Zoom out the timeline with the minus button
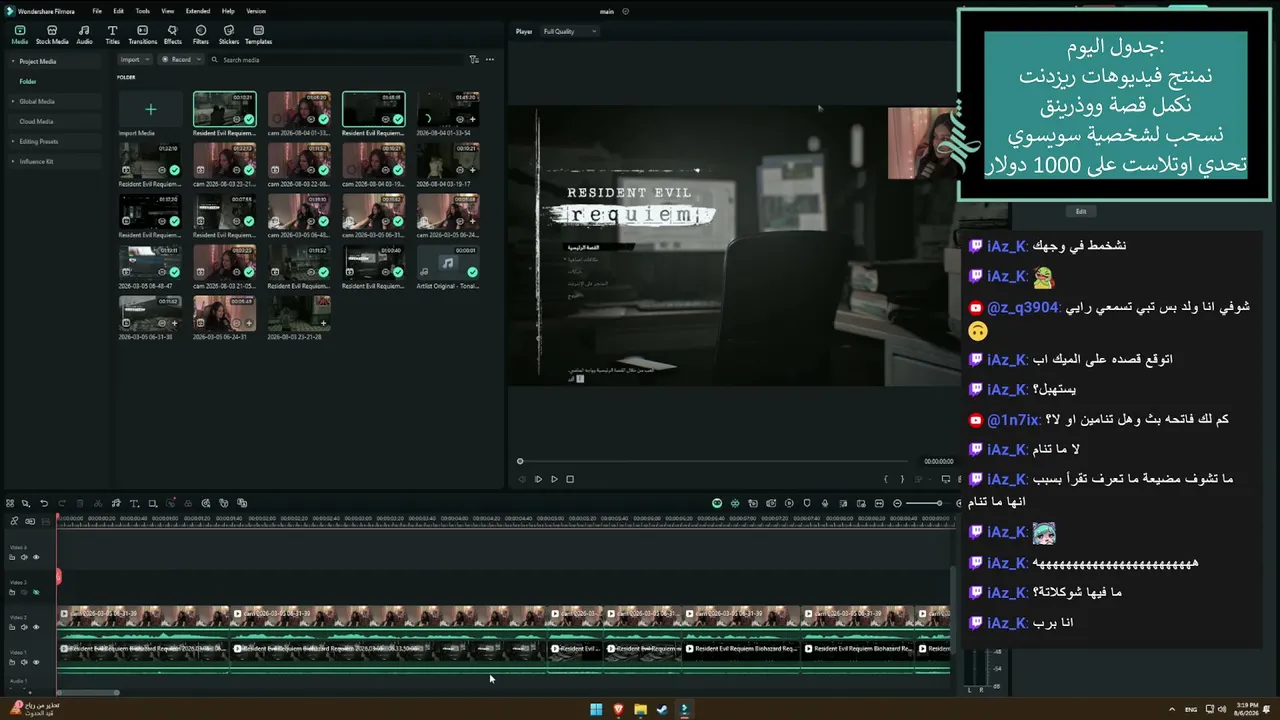Screen dimensions: 1280x720 [x=897, y=503]
